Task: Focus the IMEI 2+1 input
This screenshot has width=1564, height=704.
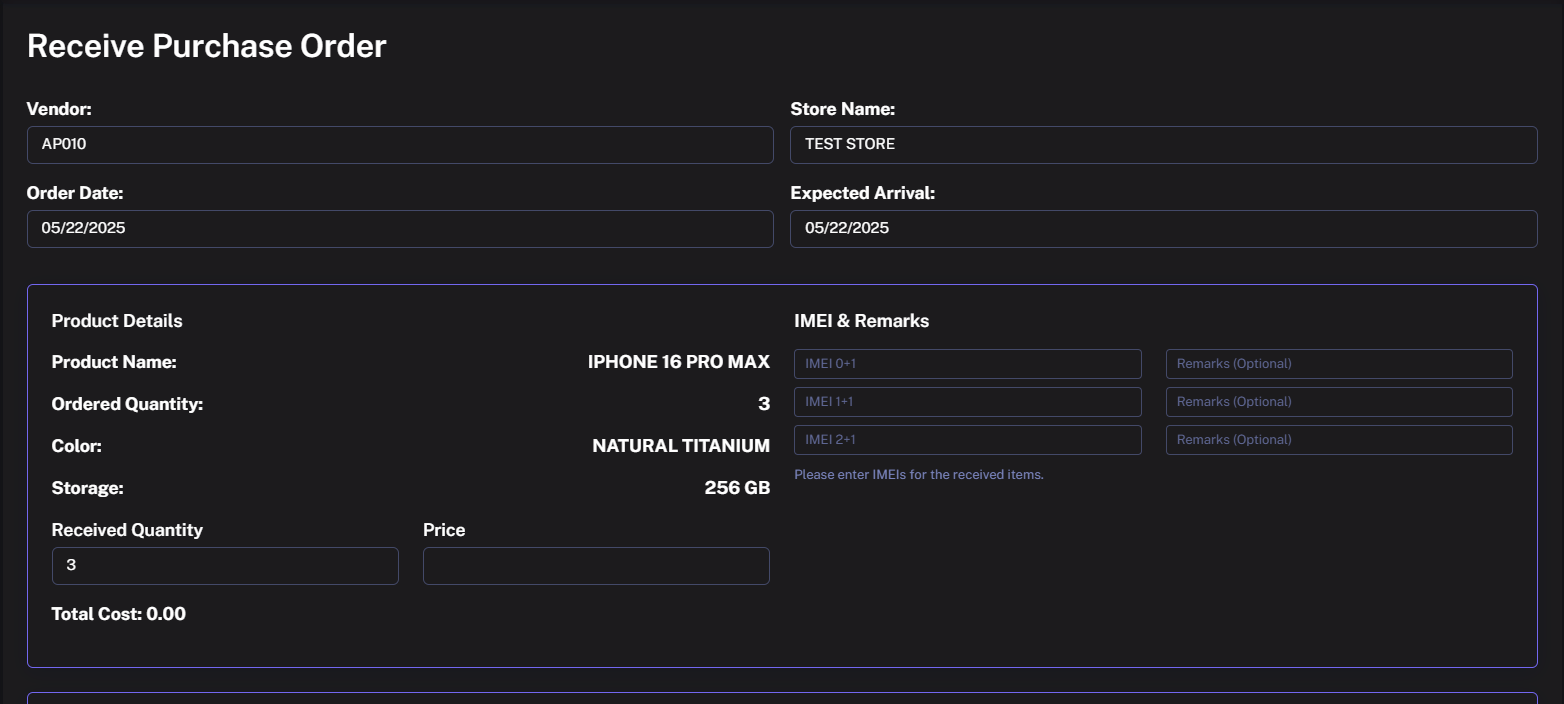Action: pos(968,440)
